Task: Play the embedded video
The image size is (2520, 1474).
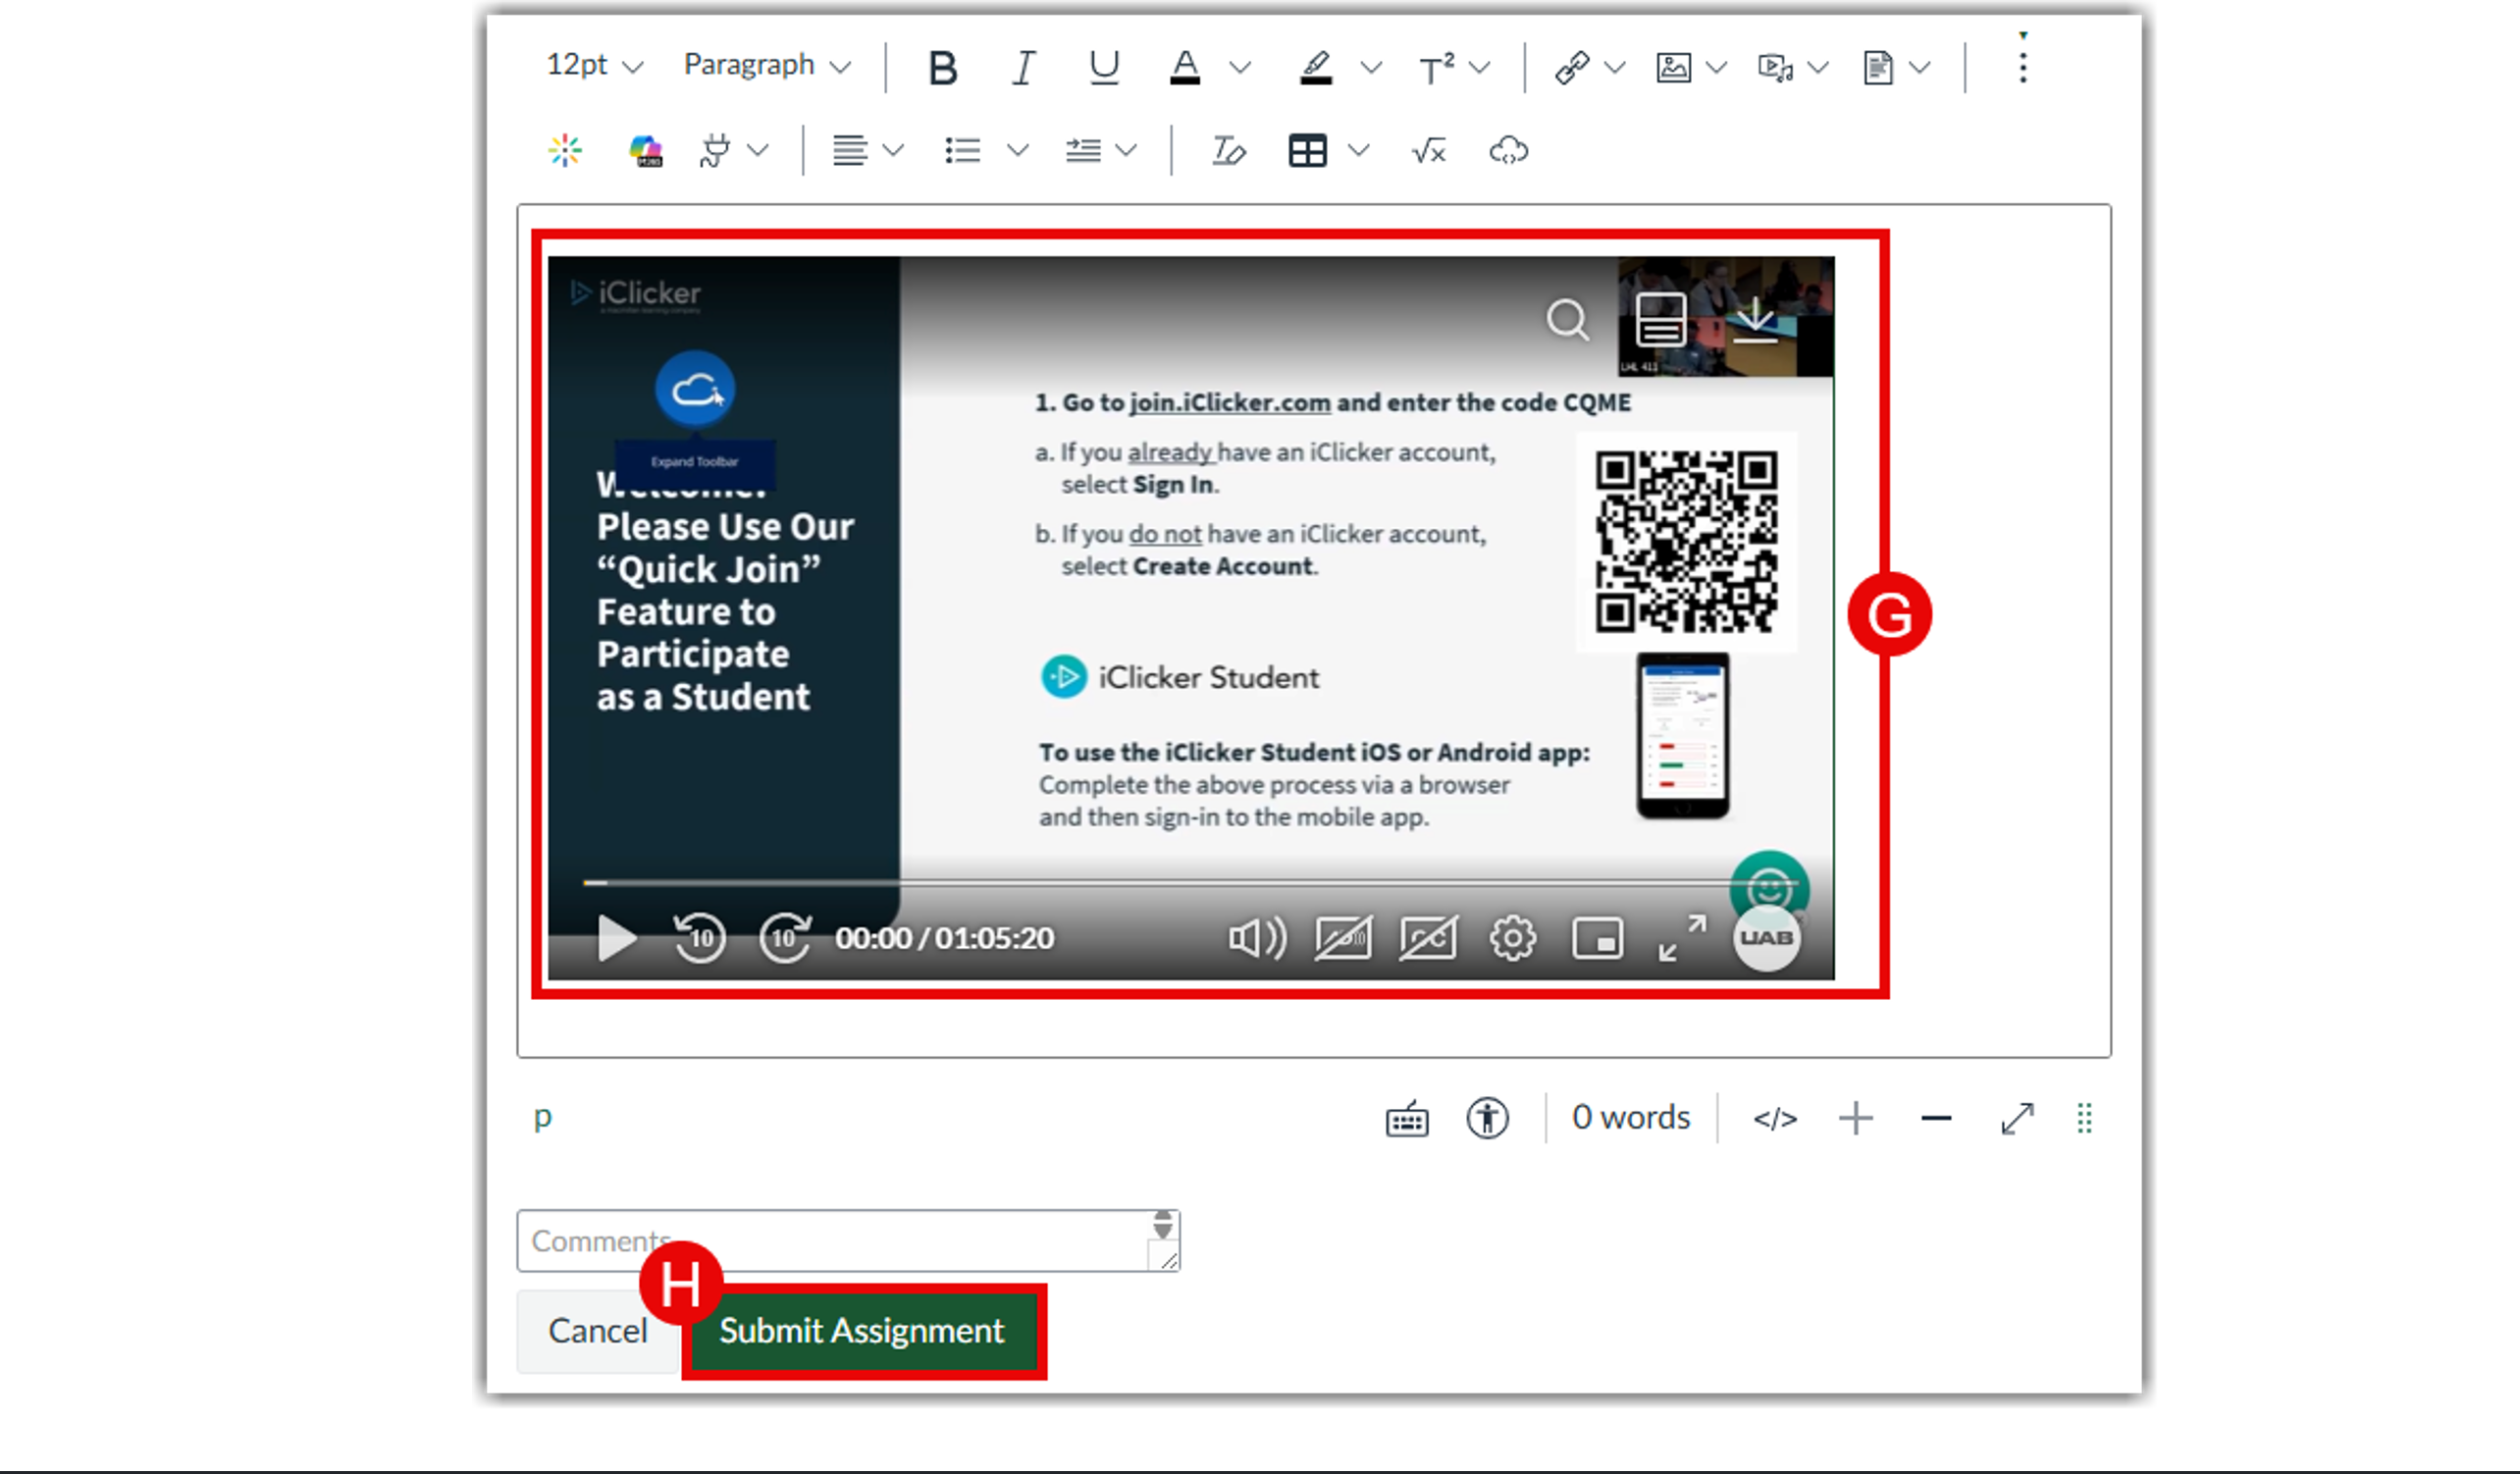Action: coord(616,938)
